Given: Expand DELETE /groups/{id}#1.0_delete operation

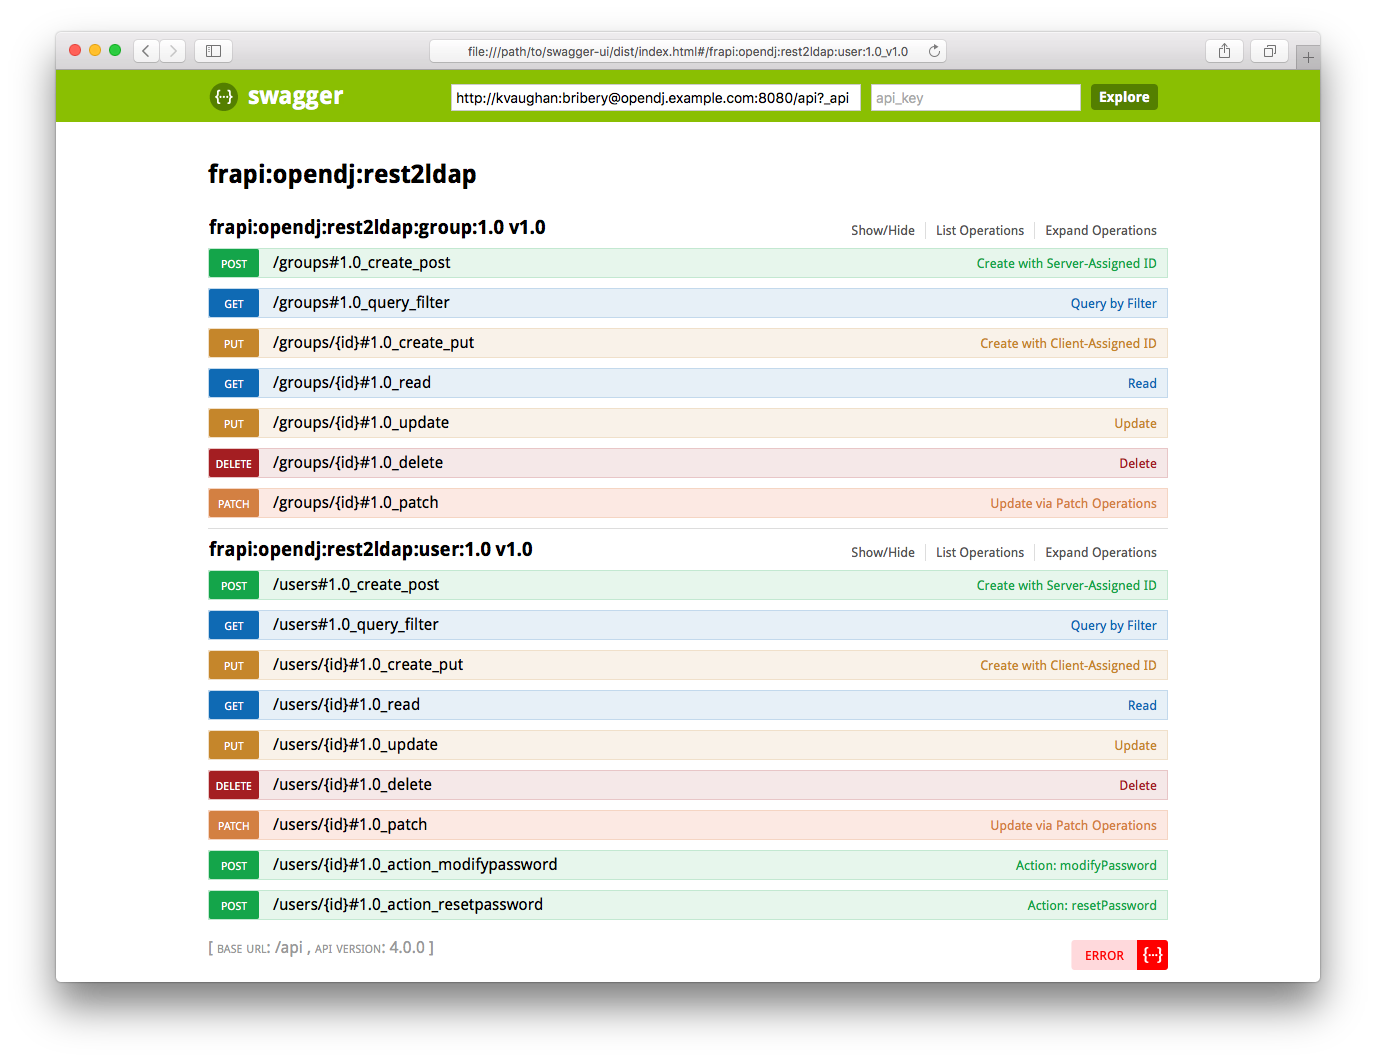Looking at the screenshot, I should pyautogui.click(x=688, y=463).
